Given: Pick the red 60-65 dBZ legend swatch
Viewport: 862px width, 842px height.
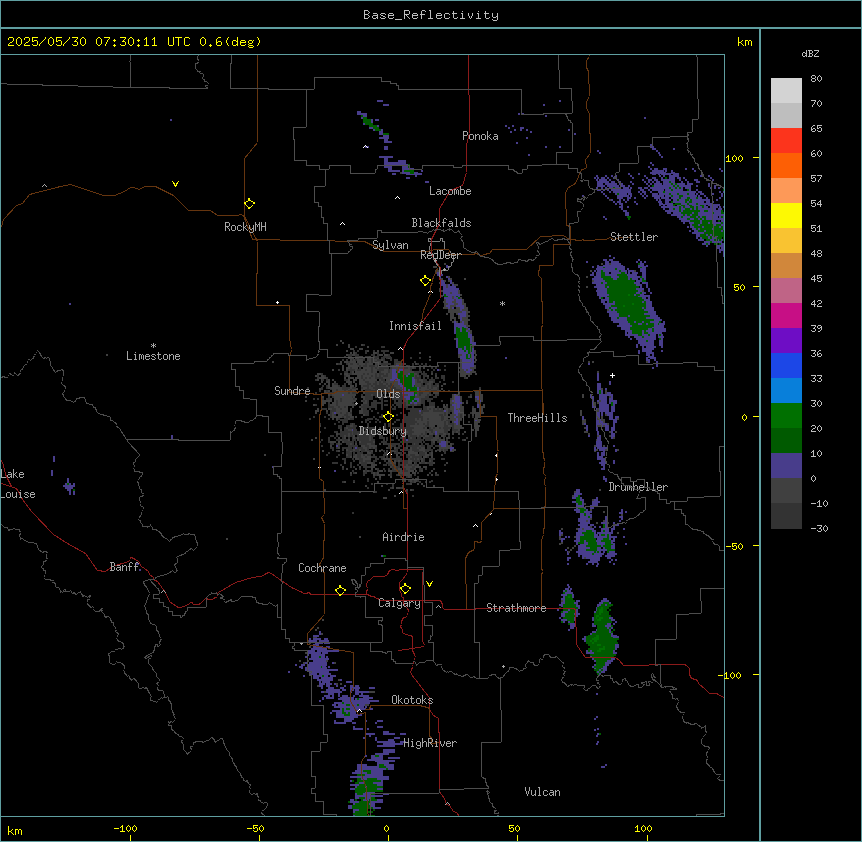Looking at the screenshot, I should 786,141.
